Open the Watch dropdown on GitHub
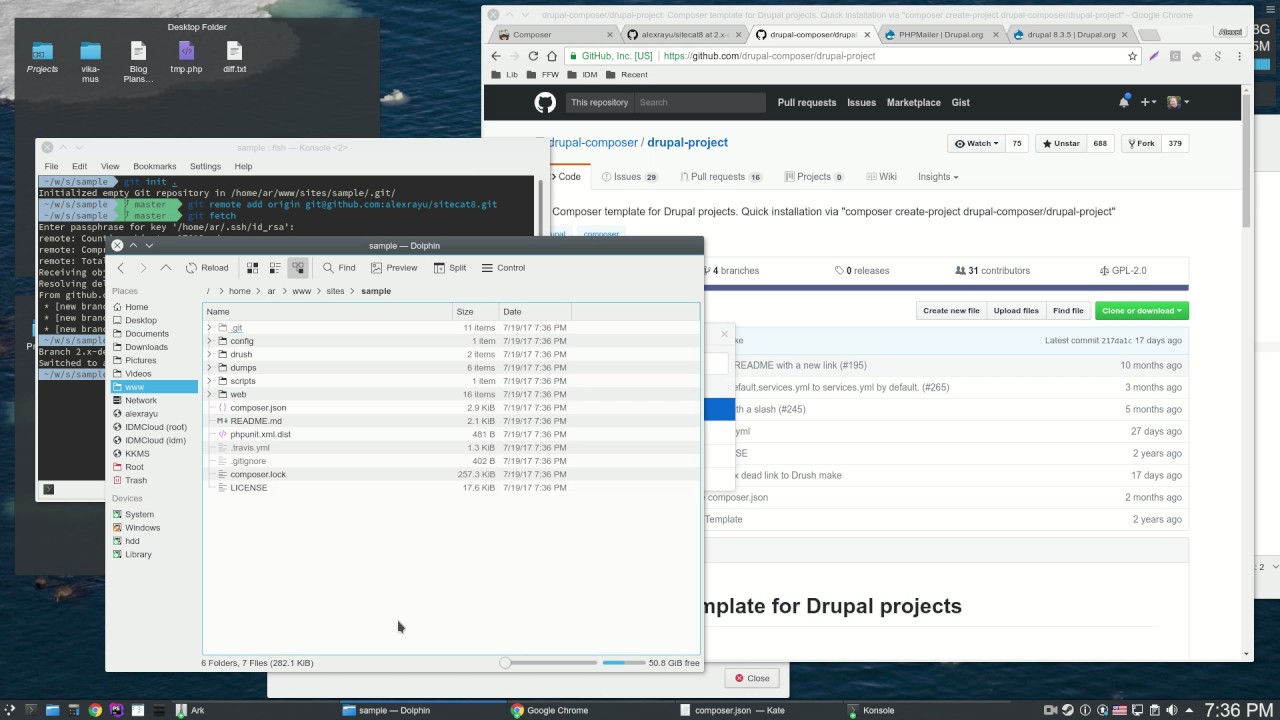1280x720 pixels. [975, 143]
